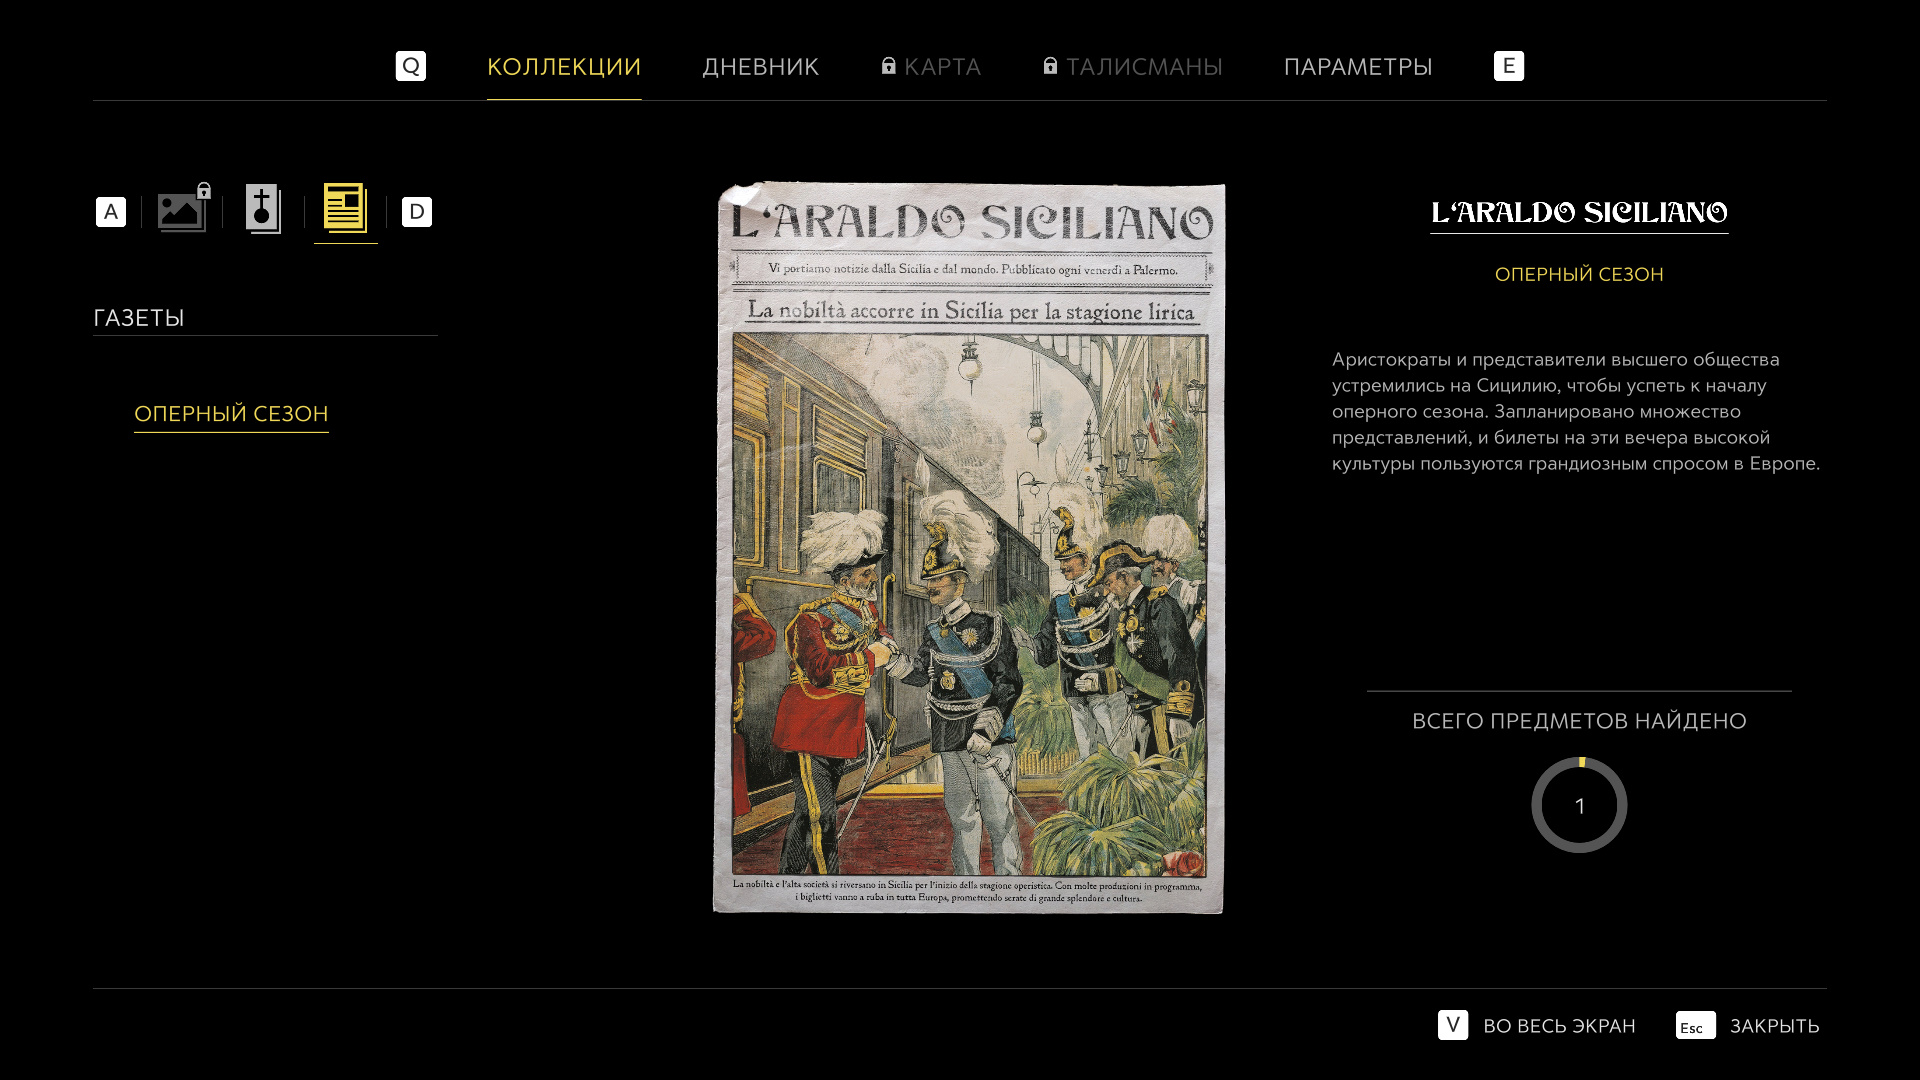Select the locked ТАЛИСМАНЫ tab
Viewport: 1920px width, 1080px height.
(1133, 67)
